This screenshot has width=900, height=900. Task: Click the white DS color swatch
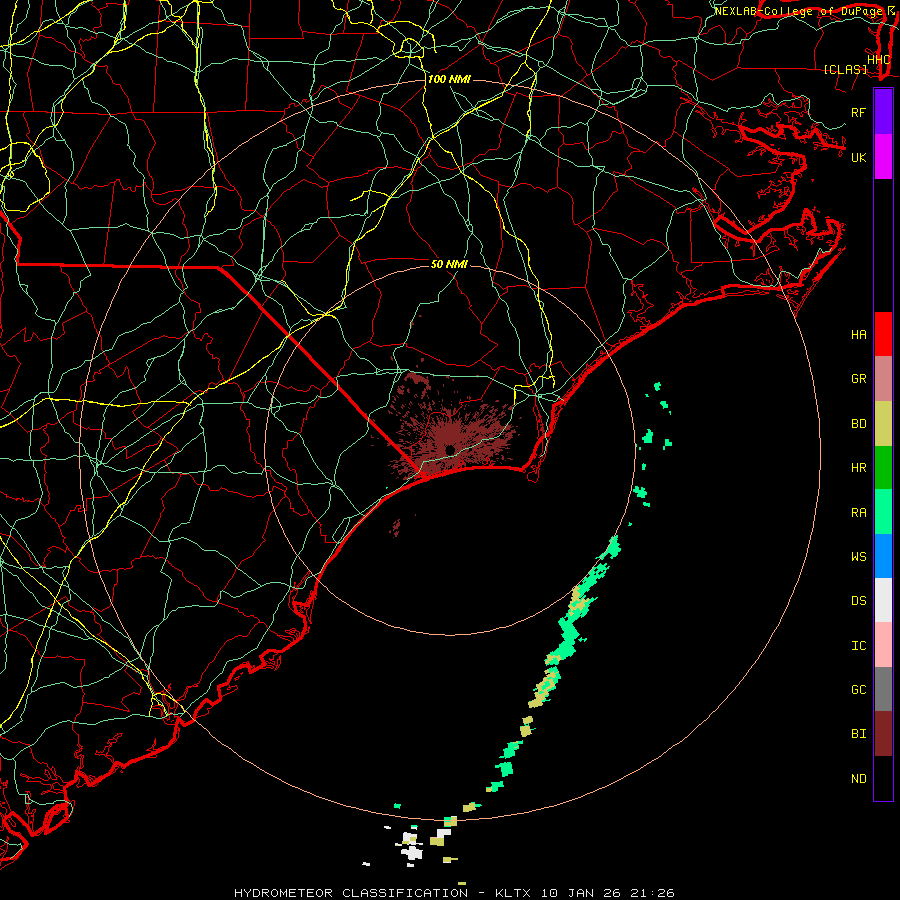click(x=883, y=600)
